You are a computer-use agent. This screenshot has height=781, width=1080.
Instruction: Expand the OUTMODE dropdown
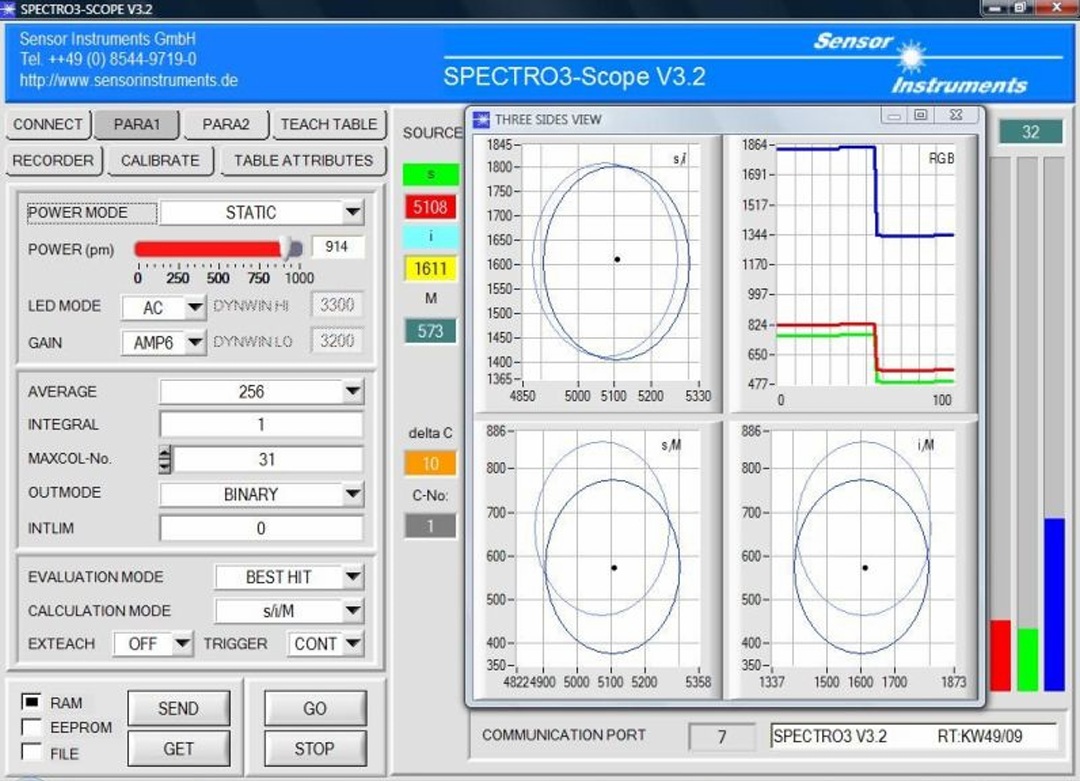coord(353,494)
